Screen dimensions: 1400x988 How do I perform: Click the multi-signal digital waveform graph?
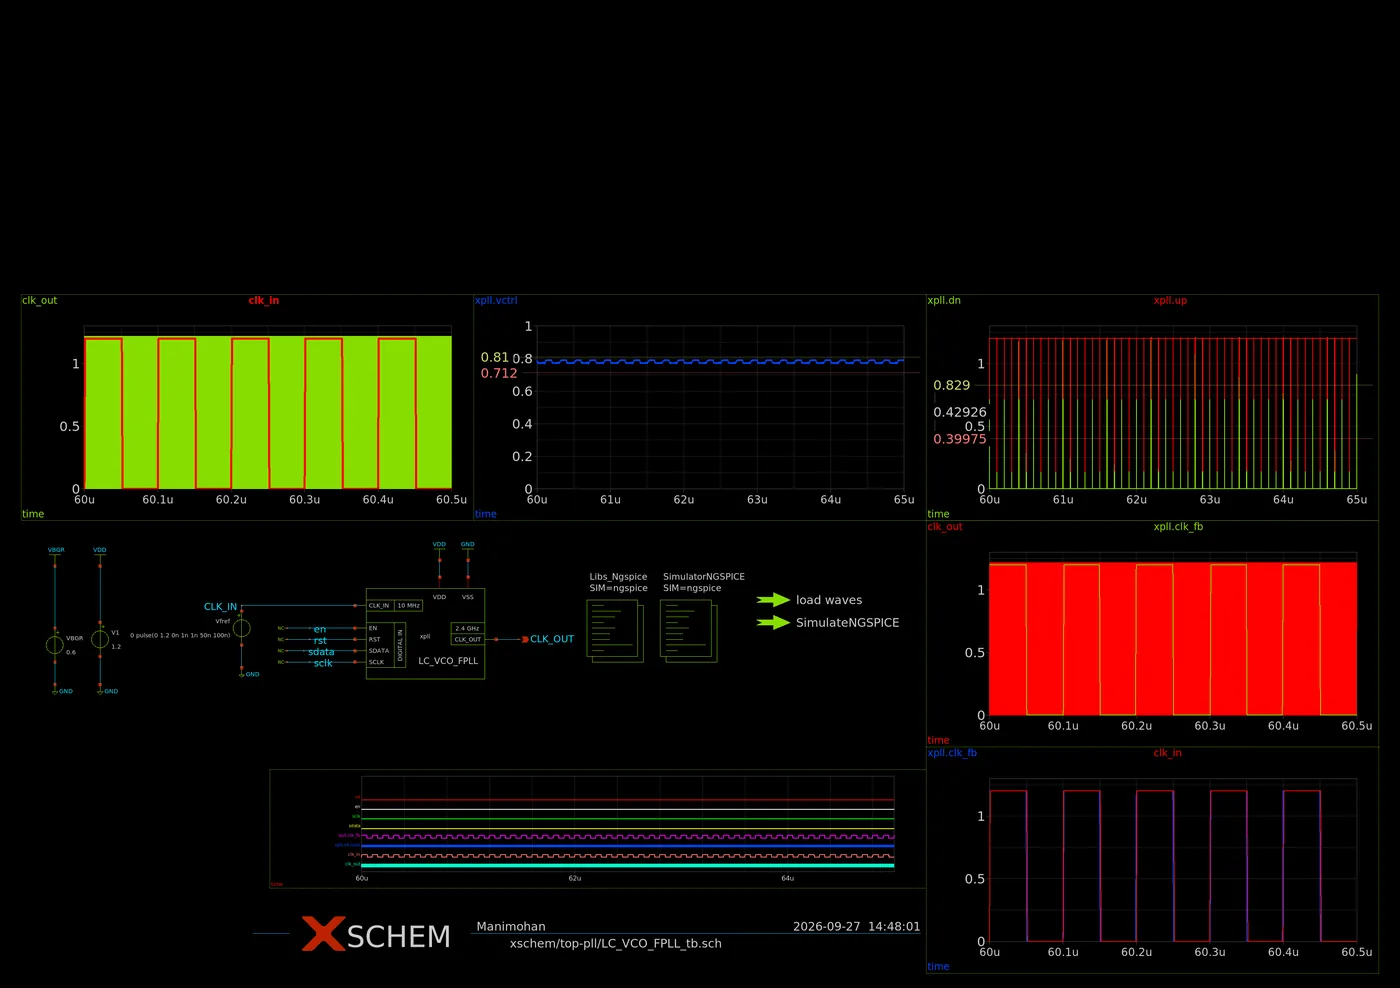point(598,829)
